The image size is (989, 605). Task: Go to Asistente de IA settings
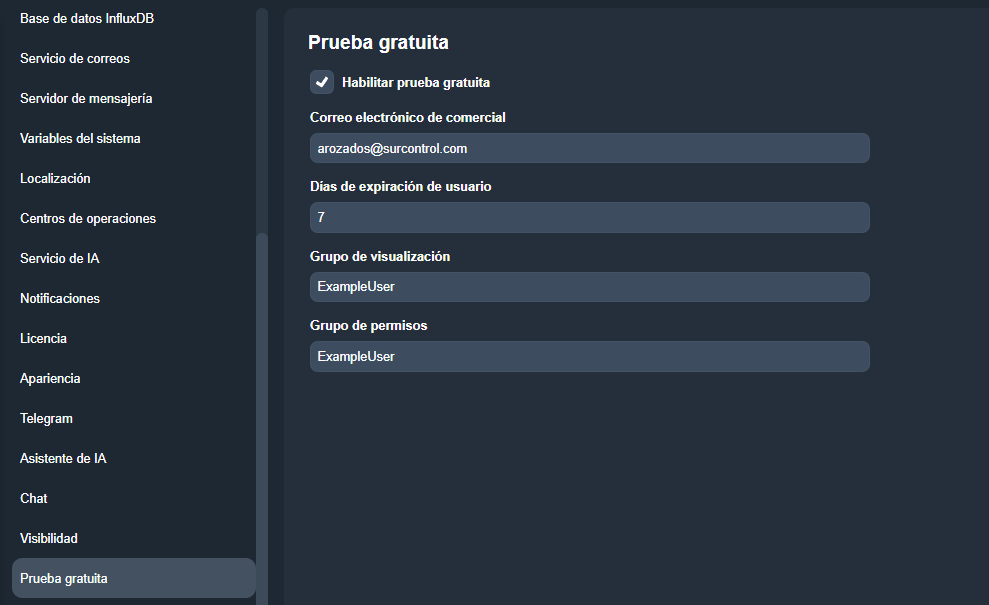[62, 458]
